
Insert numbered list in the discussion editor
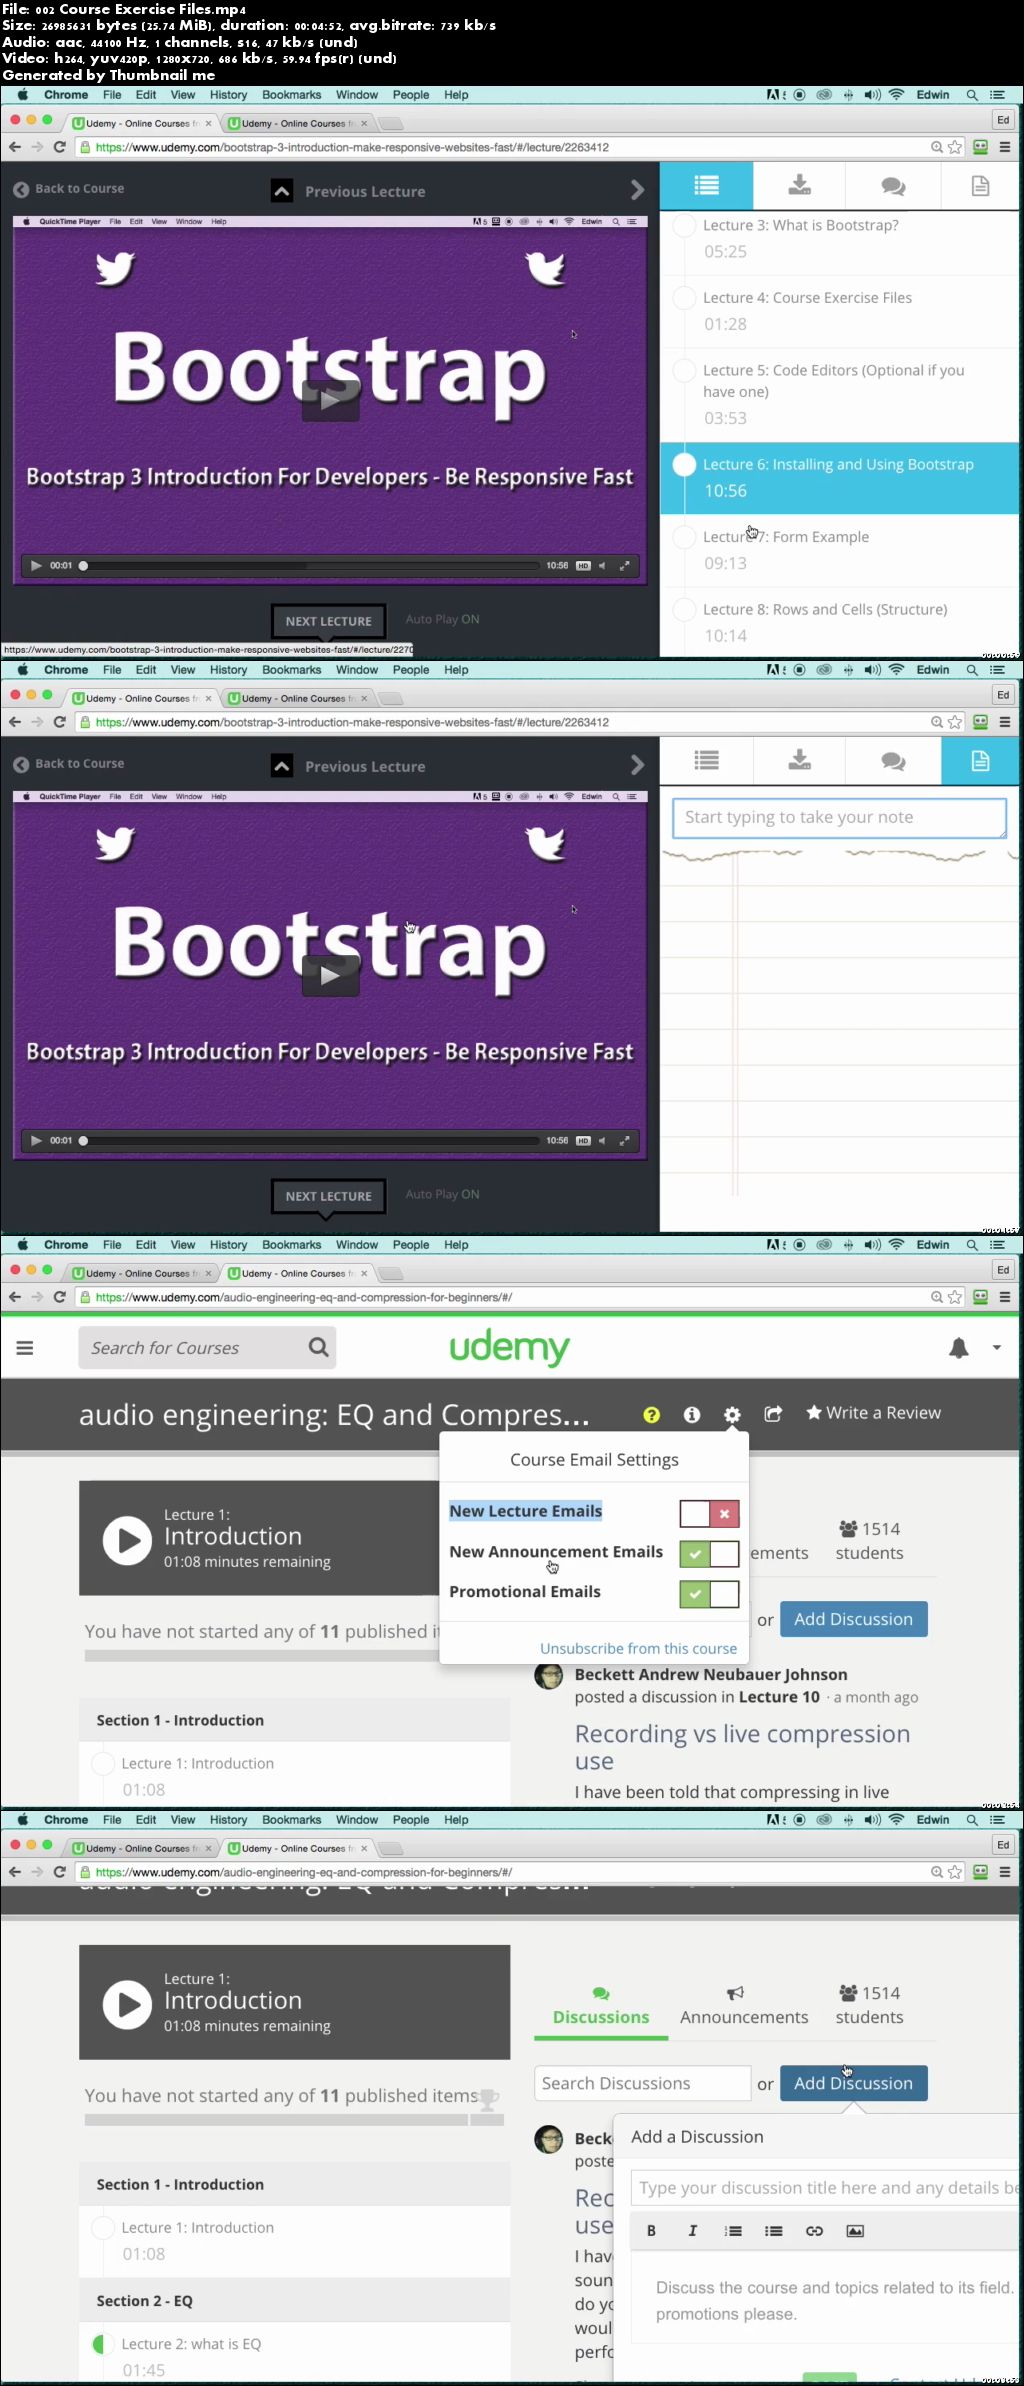tap(733, 2230)
